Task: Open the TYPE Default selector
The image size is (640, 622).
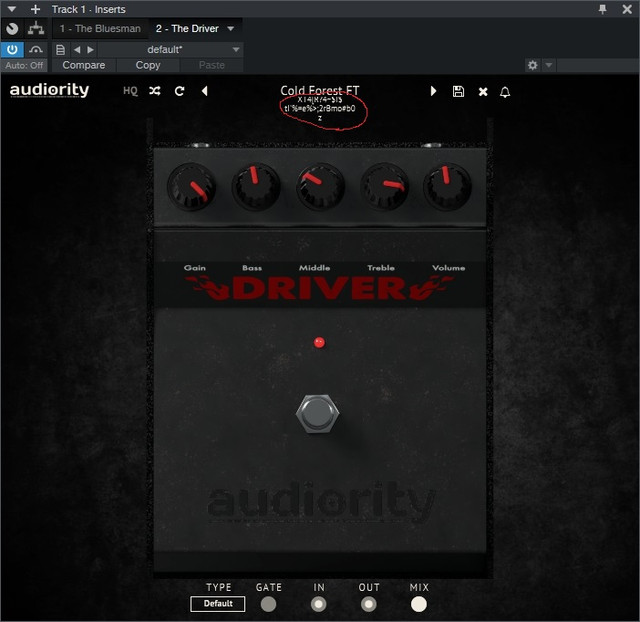Action: [218, 604]
